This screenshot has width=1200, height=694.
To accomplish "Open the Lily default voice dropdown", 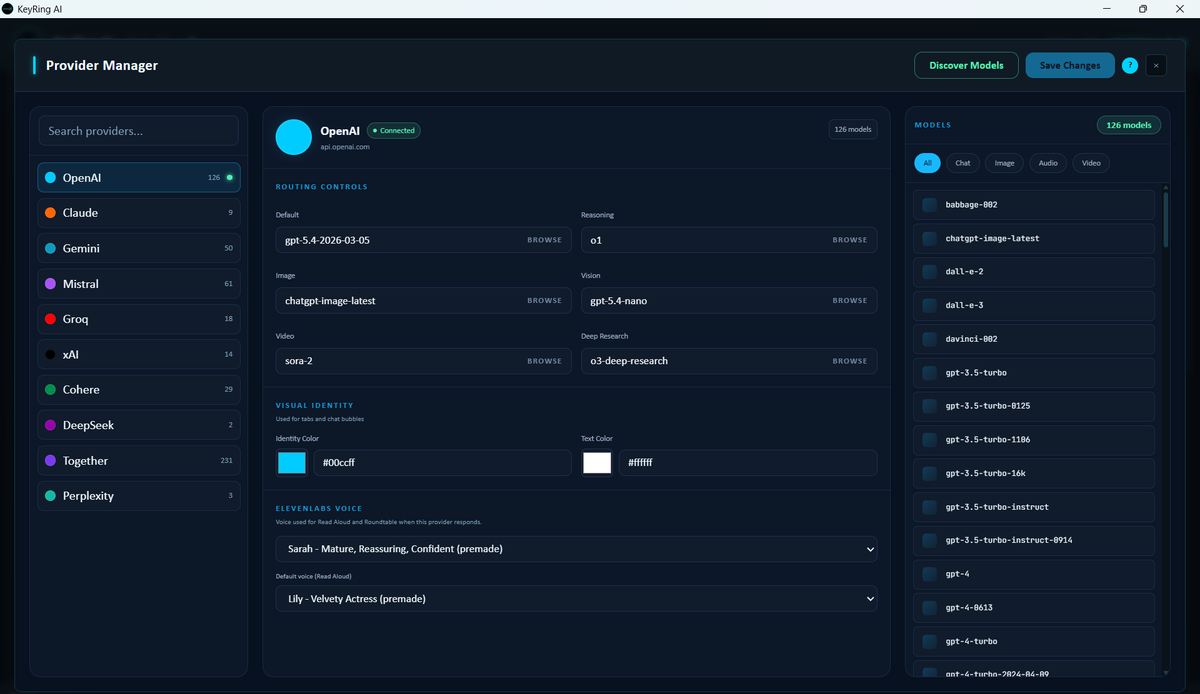I will pyautogui.click(x=576, y=599).
